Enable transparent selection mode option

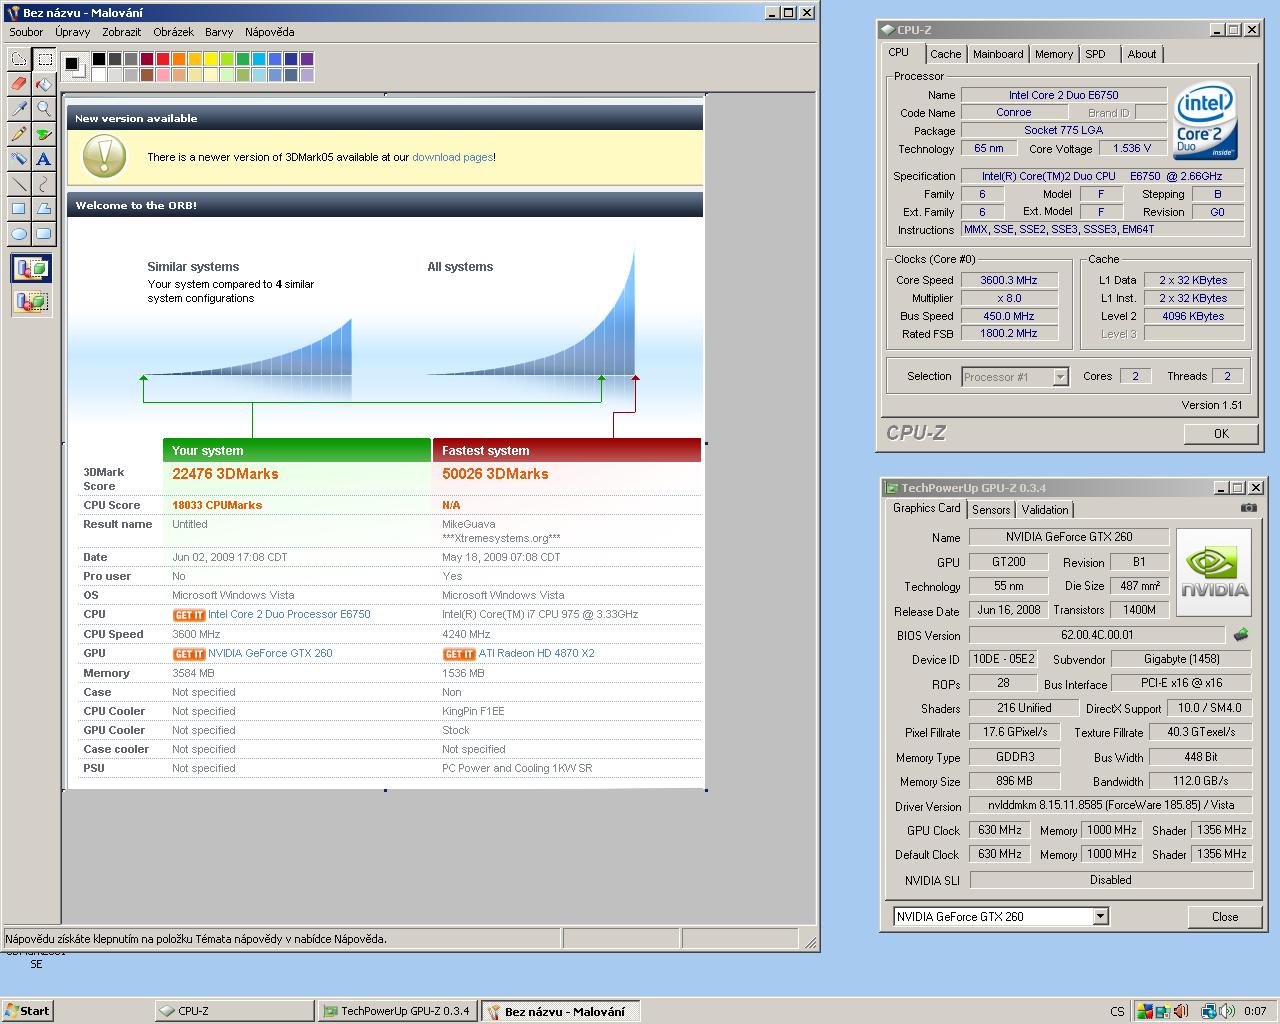pos(30,301)
